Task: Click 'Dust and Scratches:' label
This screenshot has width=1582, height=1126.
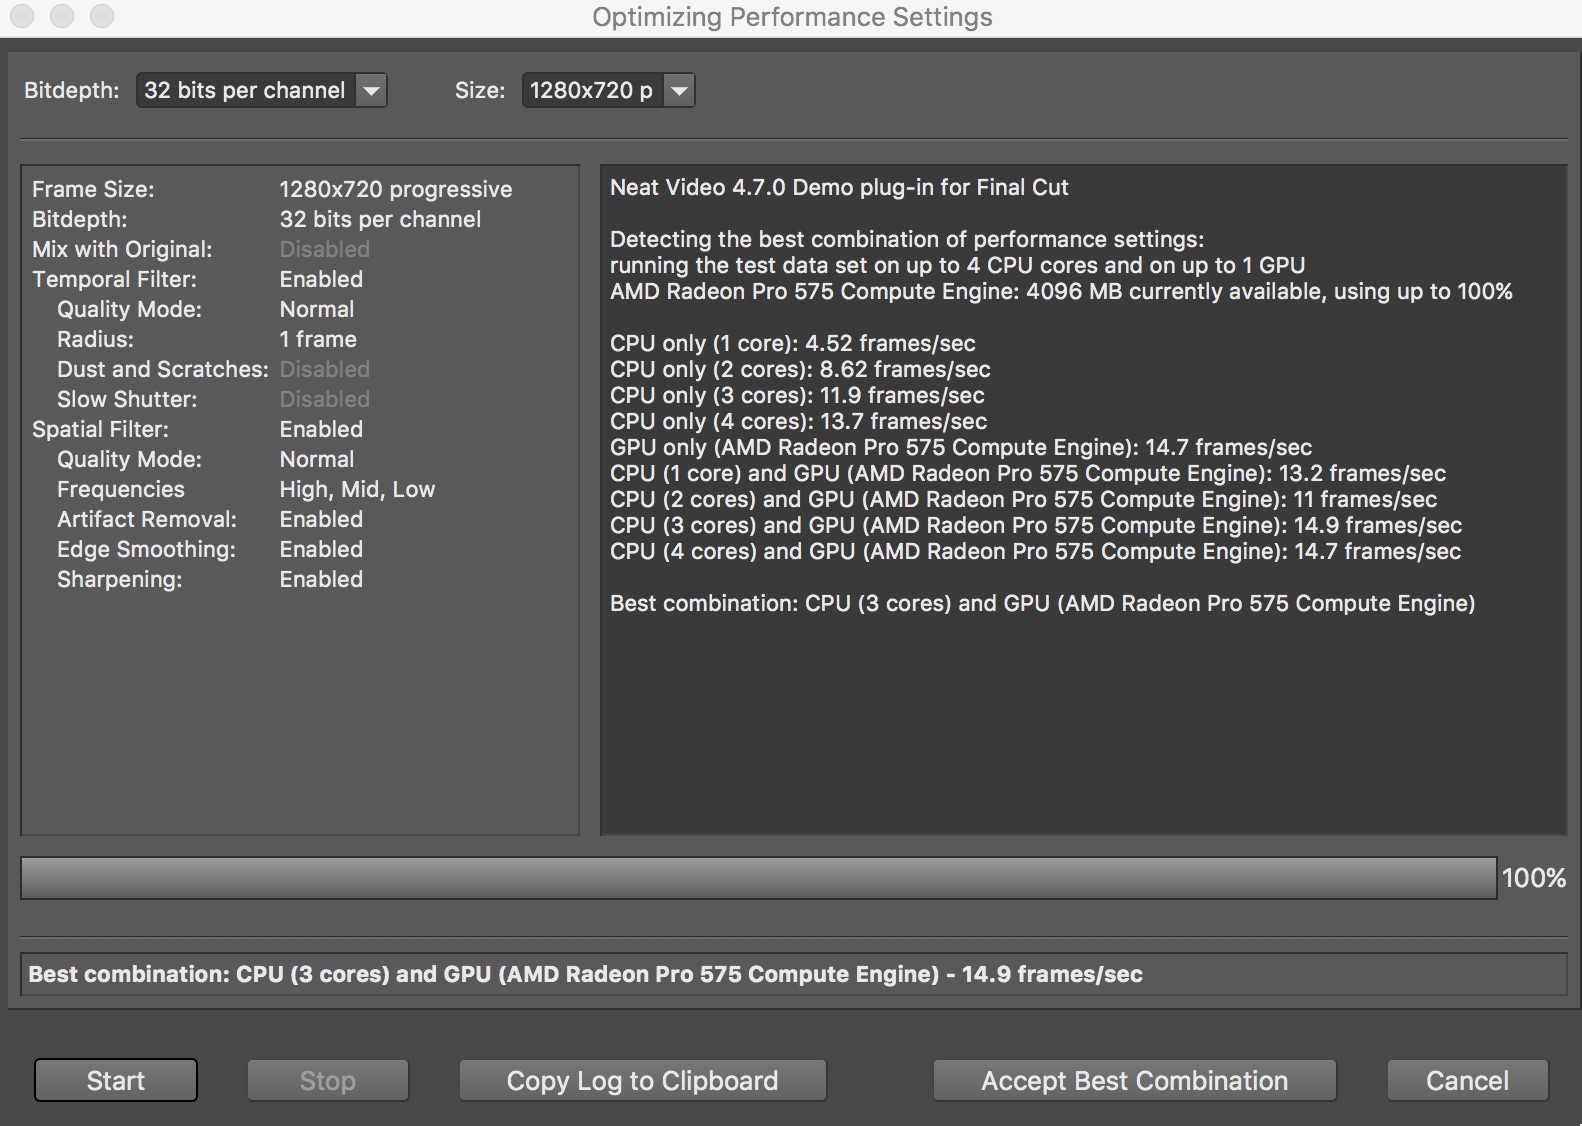Action: pyautogui.click(x=163, y=369)
